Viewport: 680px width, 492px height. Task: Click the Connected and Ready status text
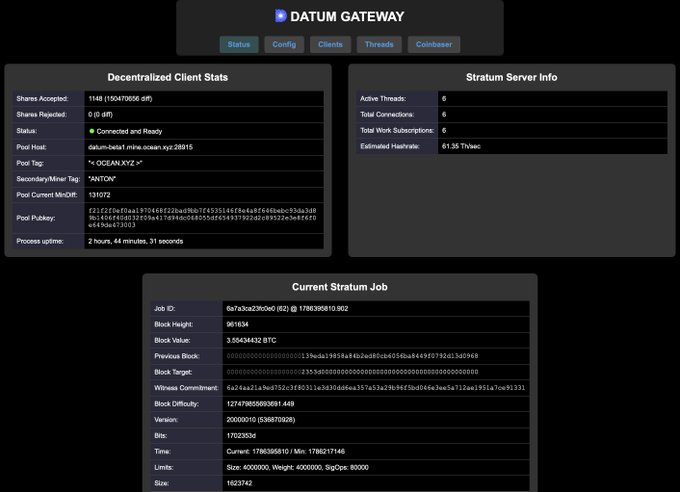129,131
